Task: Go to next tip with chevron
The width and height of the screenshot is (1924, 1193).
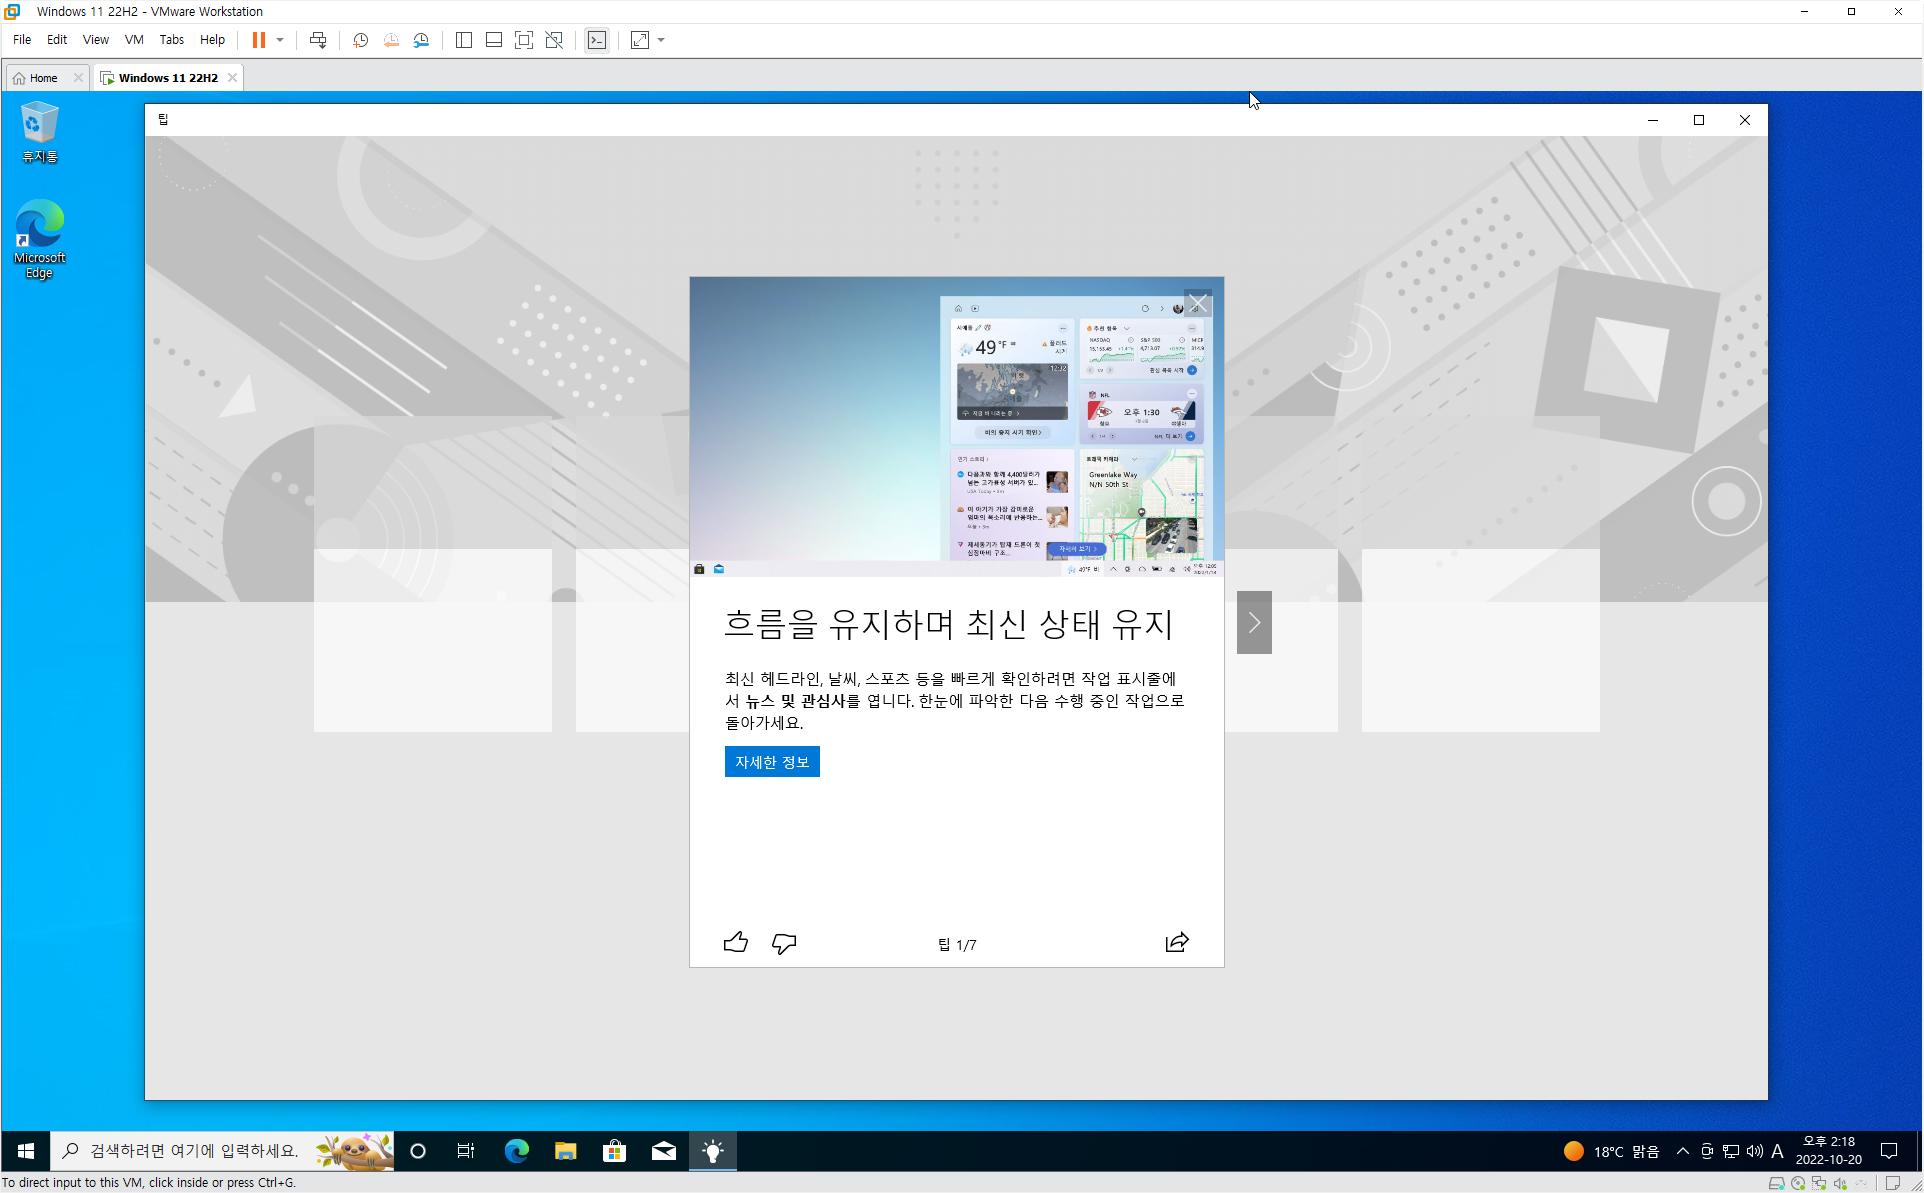Action: coord(1254,622)
